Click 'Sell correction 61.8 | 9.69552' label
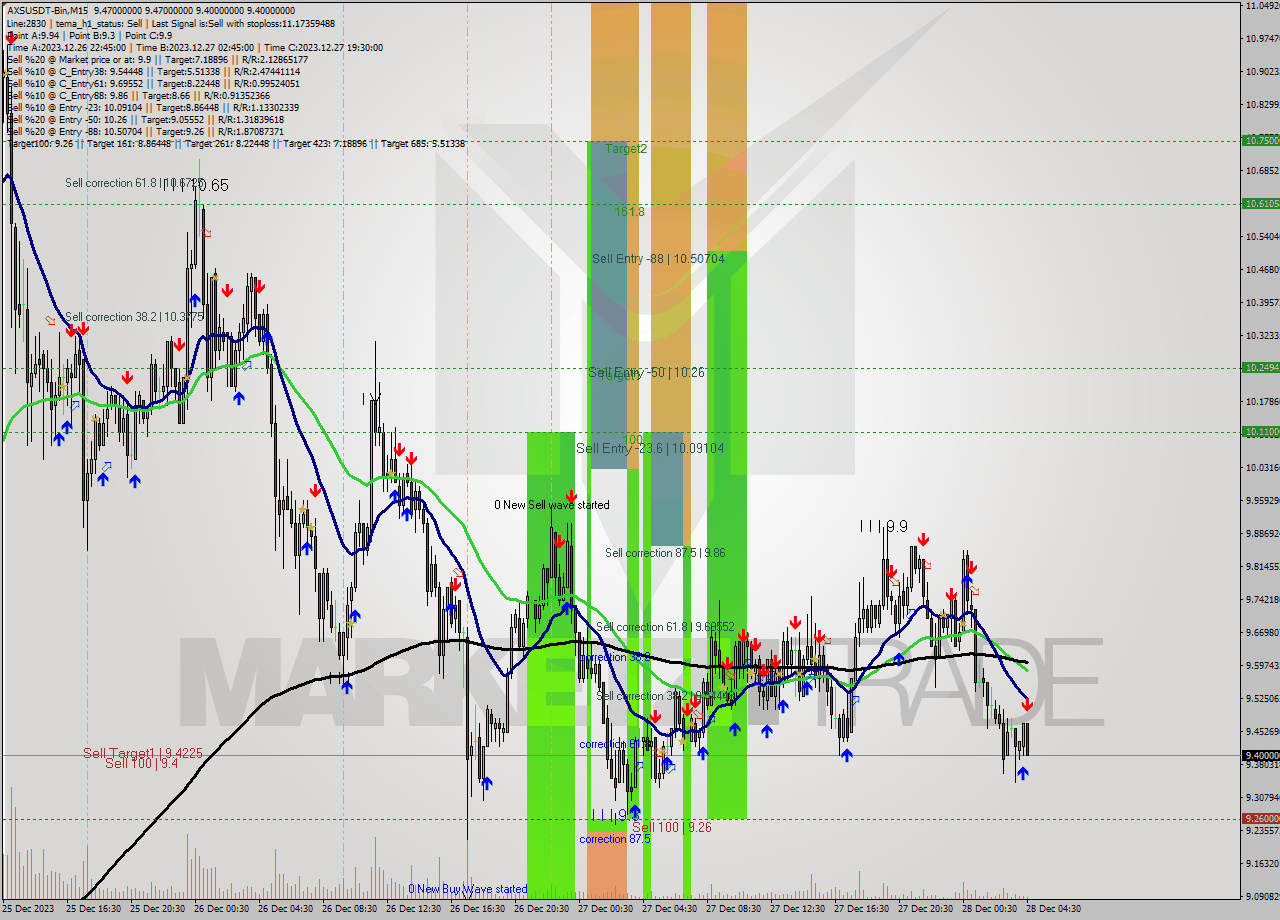The width and height of the screenshot is (1280, 920). click(x=665, y=626)
